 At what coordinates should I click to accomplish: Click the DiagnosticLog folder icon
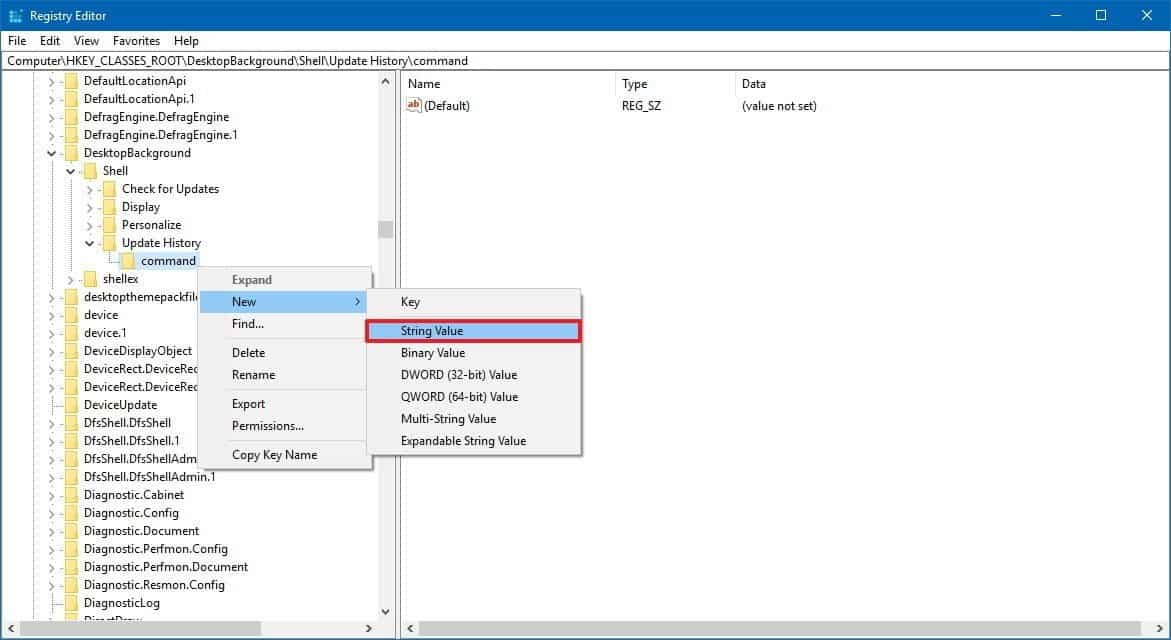click(72, 603)
